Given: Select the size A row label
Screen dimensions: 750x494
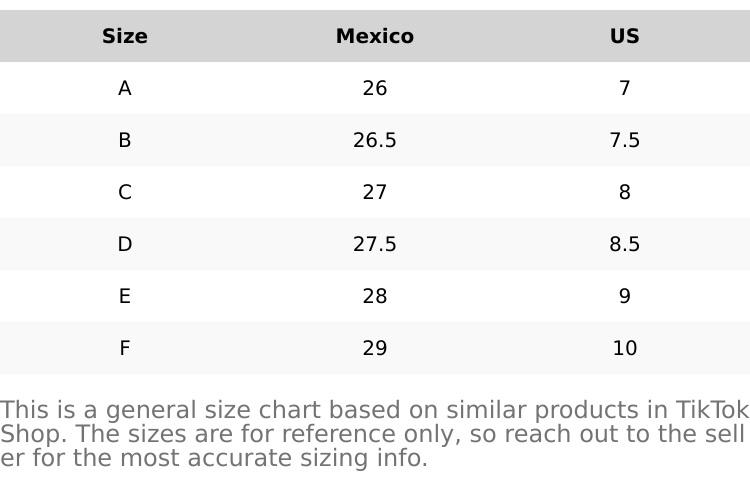Looking at the screenshot, I should click(x=125, y=89).
